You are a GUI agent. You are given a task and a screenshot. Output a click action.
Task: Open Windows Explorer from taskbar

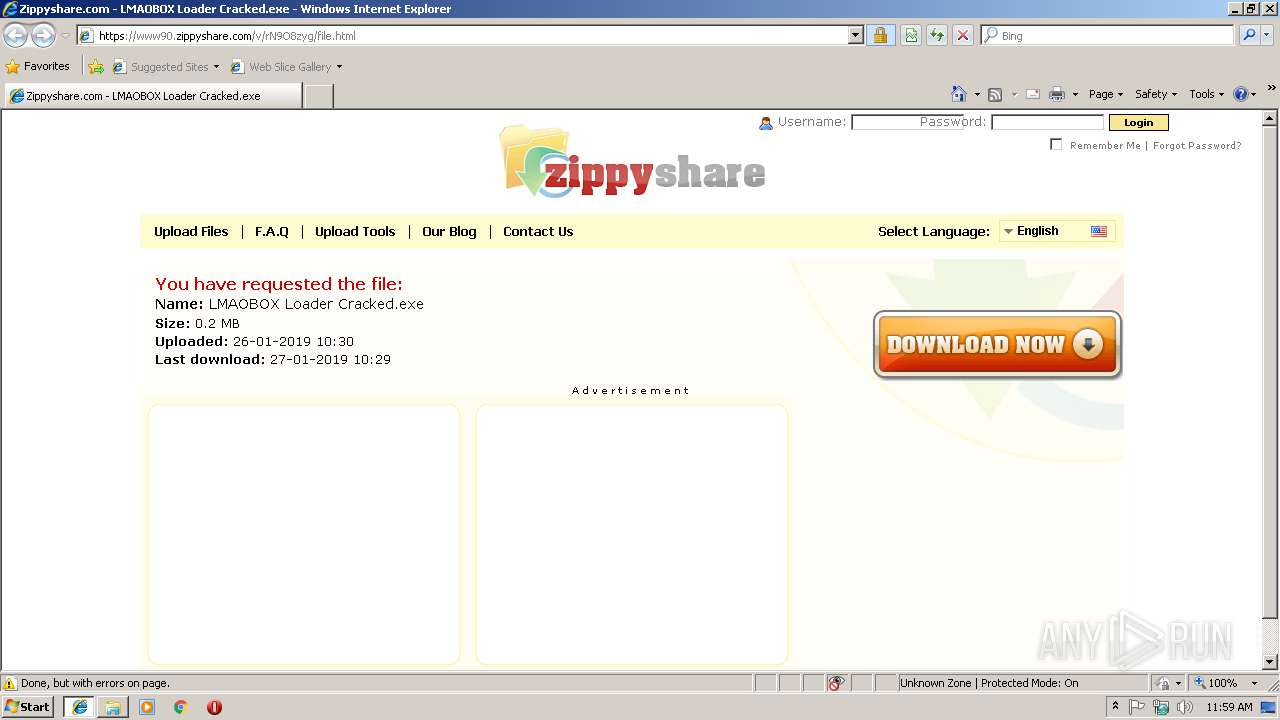pos(113,707)
